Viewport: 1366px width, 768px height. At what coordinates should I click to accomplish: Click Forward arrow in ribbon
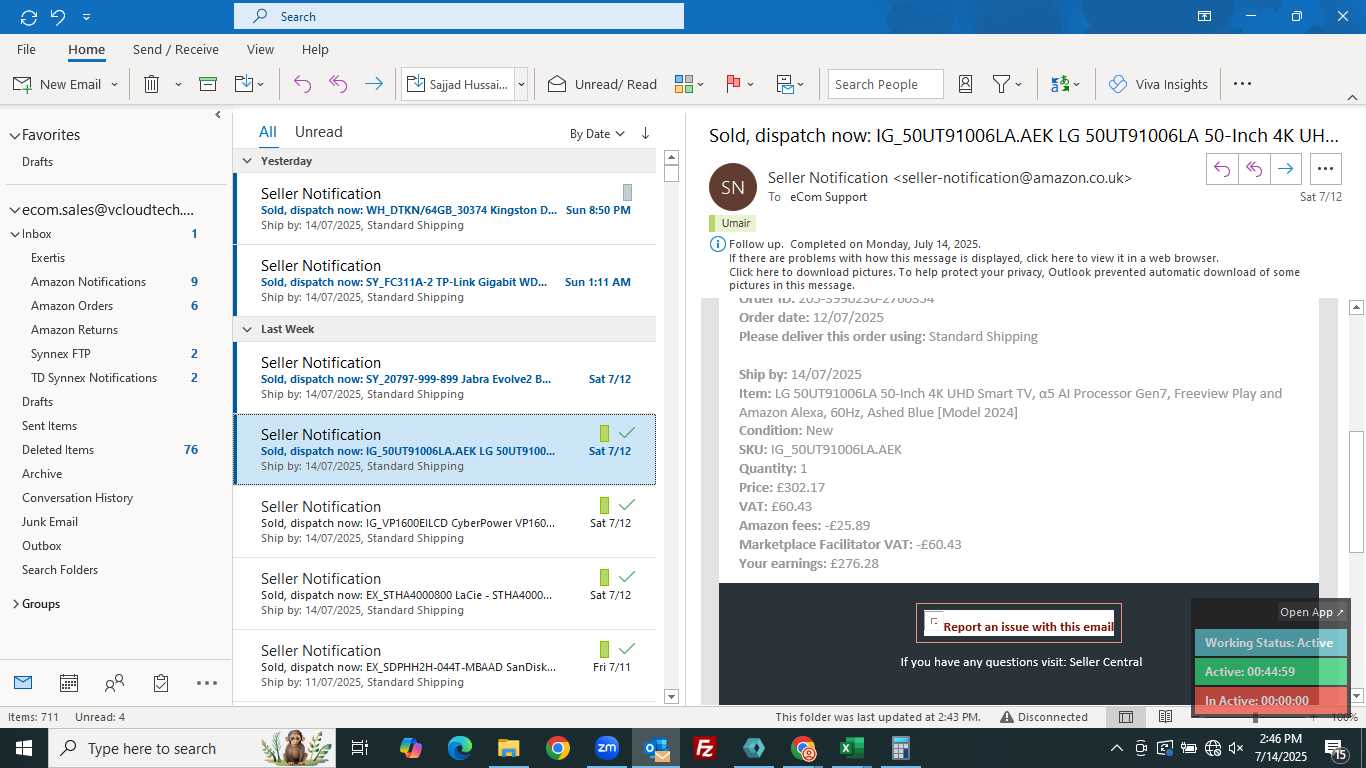[374, 84]
